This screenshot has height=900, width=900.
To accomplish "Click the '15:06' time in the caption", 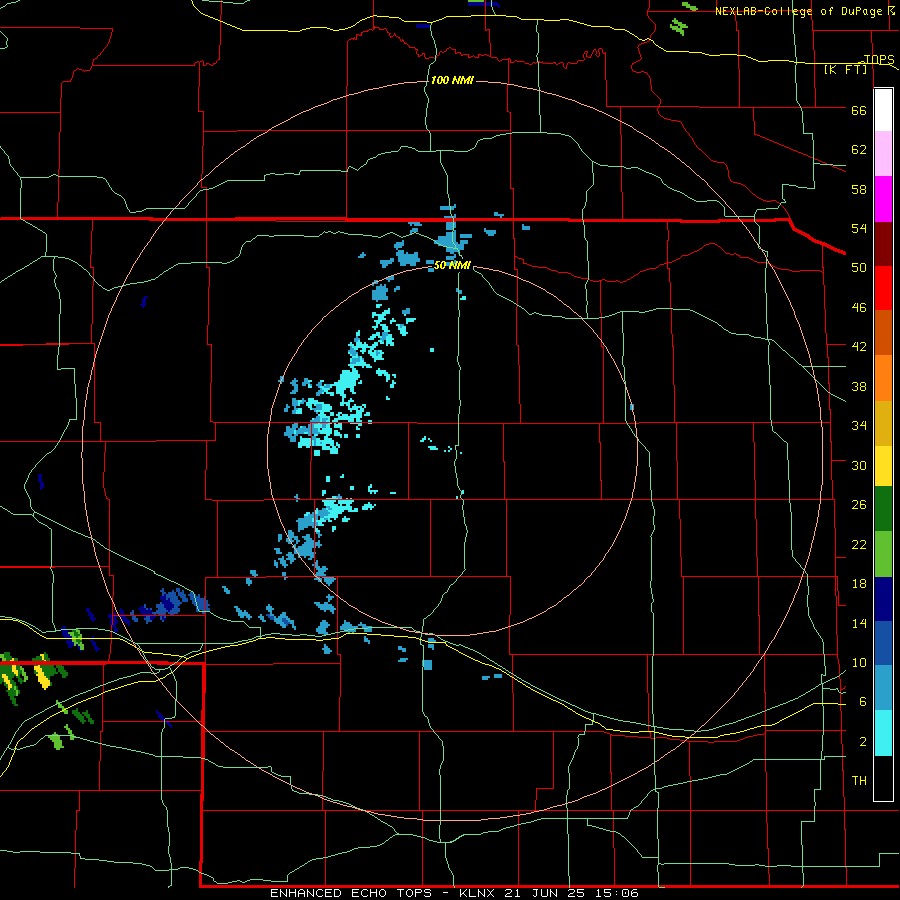I will click(616, 893).
